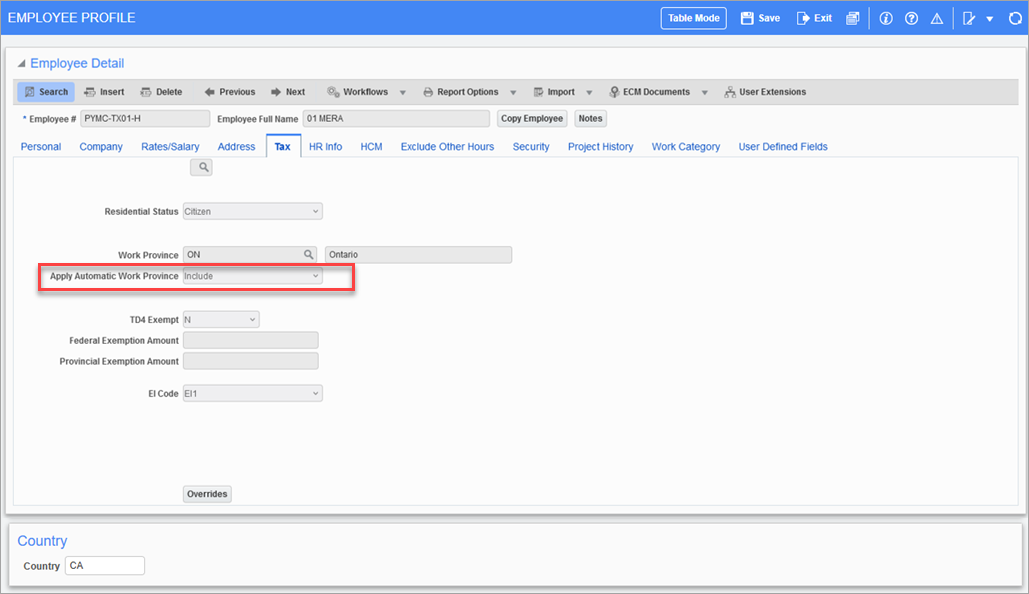The height and width of the screenshot is (594, 1029).
Task: Collapse the Employee Detail section
Action: point(22,64)
